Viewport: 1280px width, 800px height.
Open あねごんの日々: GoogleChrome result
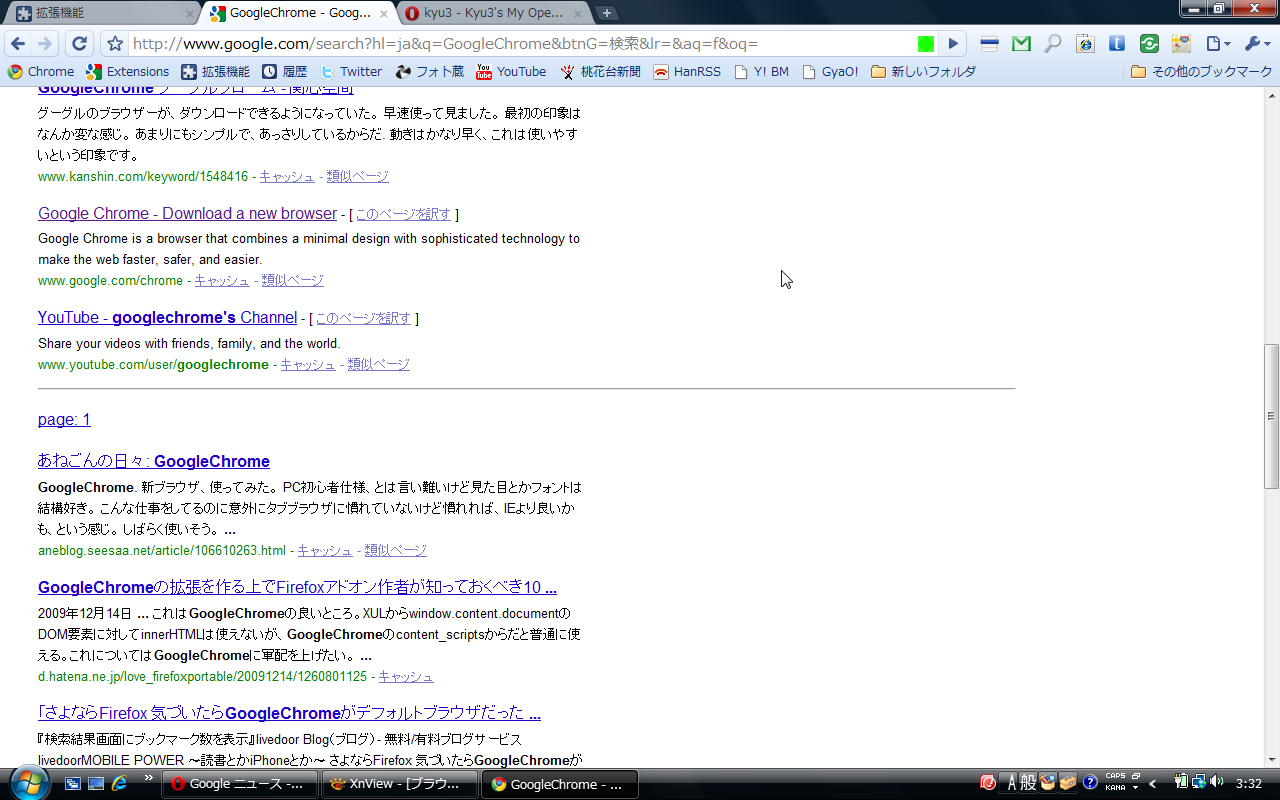point(154,461)
